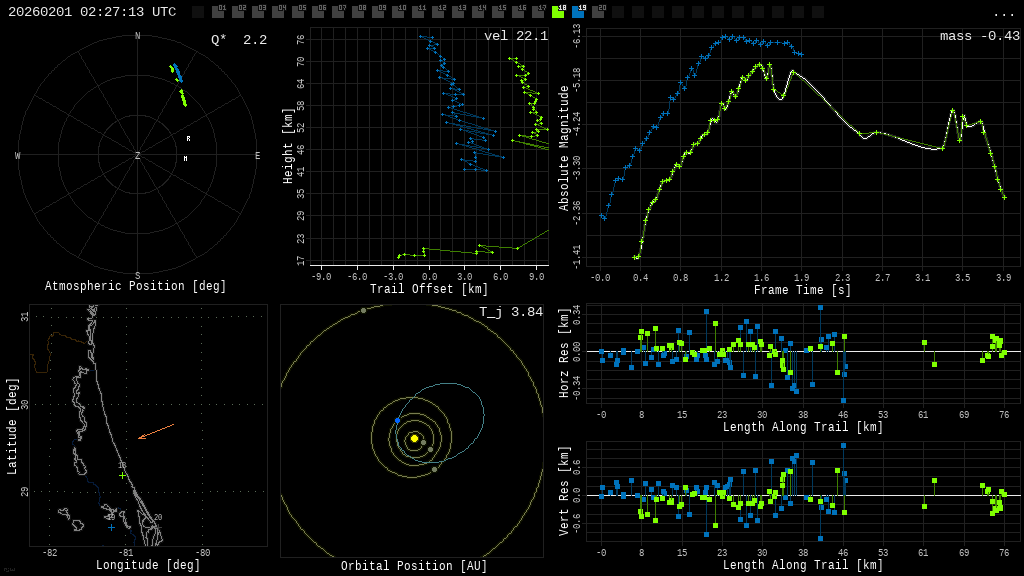Click the E compass label

click(x=257, y=155)
